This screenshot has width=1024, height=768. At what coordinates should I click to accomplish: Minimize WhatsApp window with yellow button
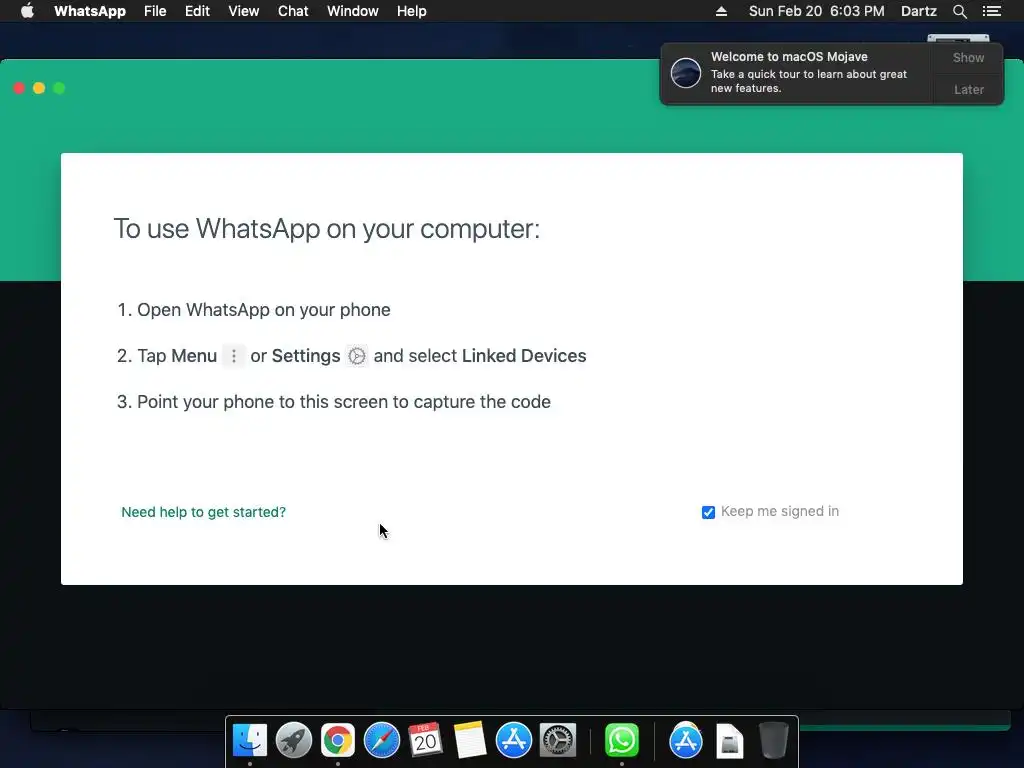[x=39, y=88]
